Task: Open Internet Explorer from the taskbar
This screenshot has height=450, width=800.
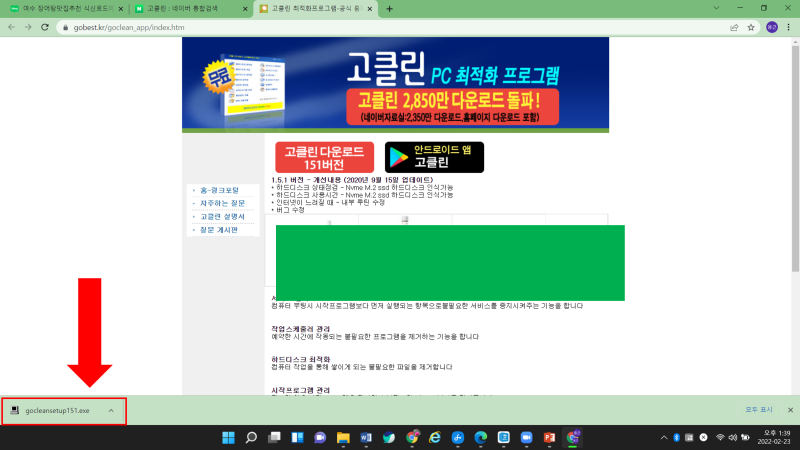Action: tap(435, 438)
